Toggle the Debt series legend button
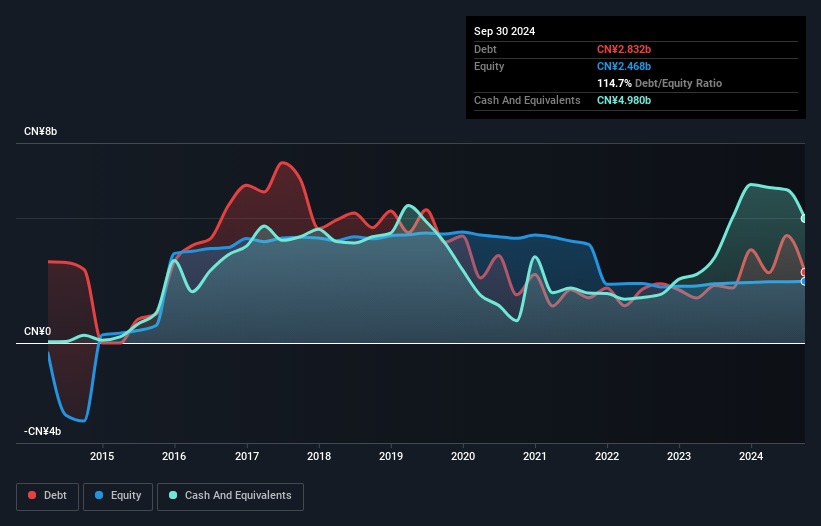 48,496
